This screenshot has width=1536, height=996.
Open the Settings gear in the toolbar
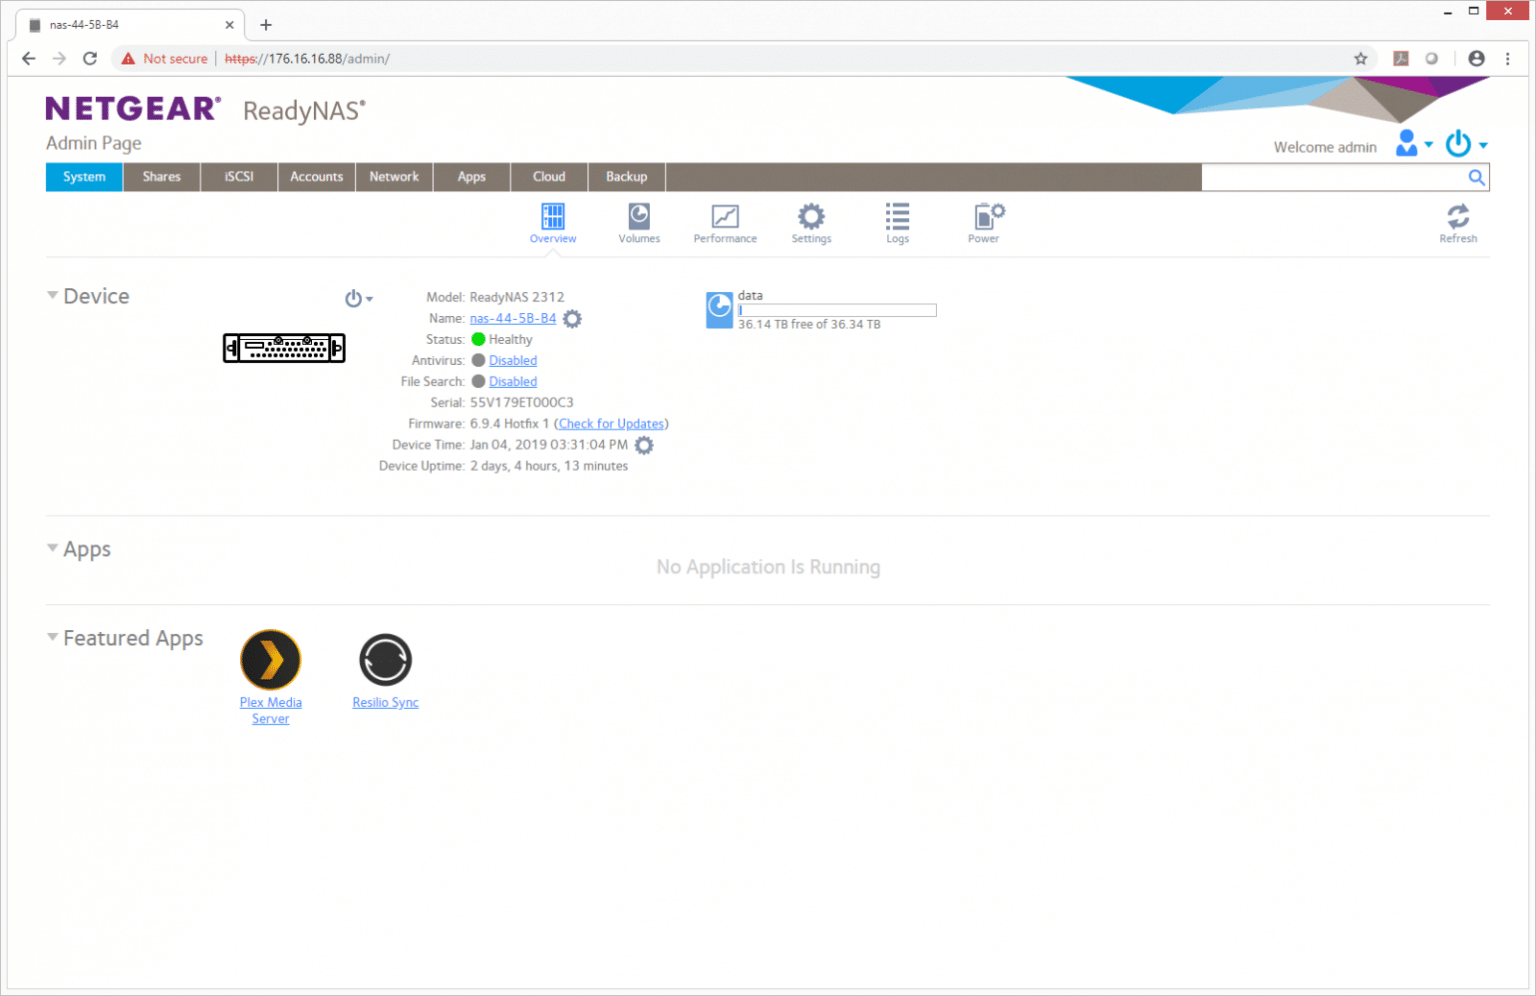tap(811, 216)
